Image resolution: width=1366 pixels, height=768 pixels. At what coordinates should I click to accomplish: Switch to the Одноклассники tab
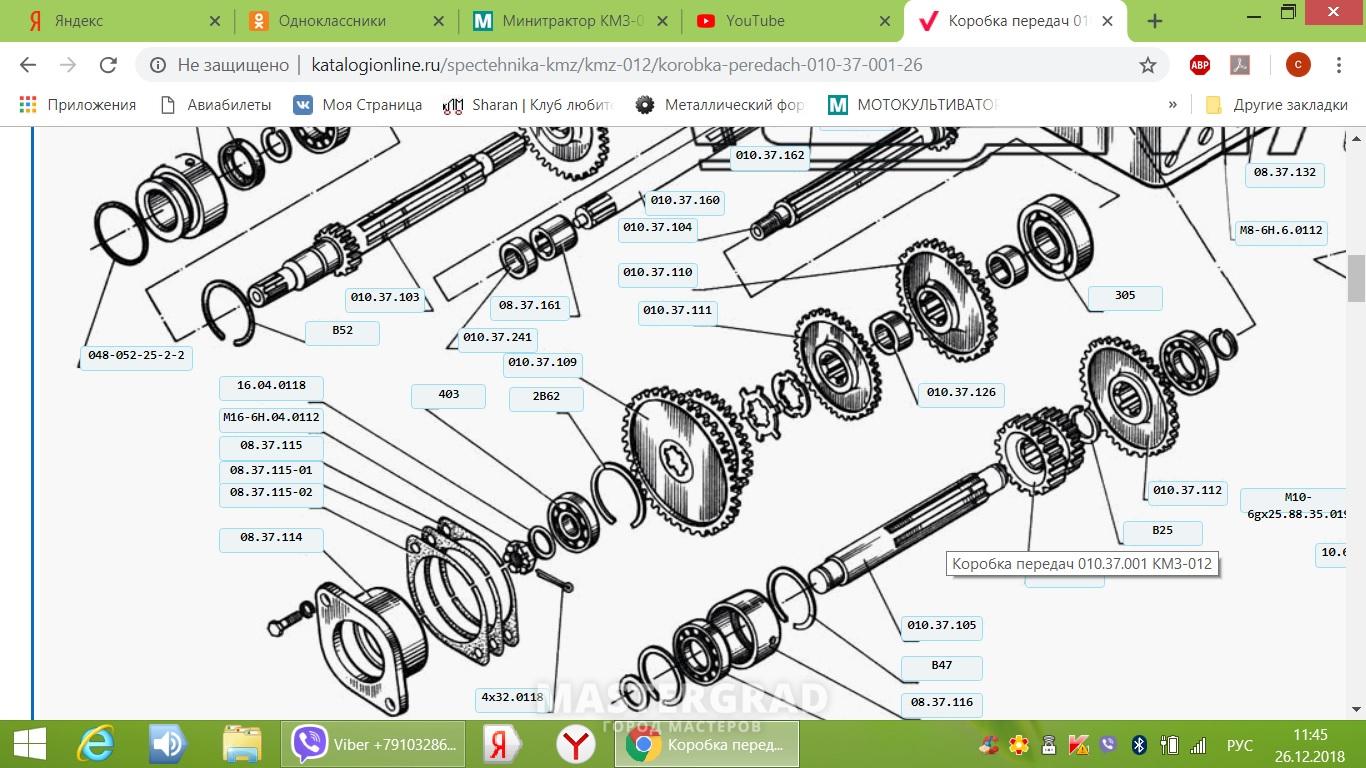tap(346, 21)
